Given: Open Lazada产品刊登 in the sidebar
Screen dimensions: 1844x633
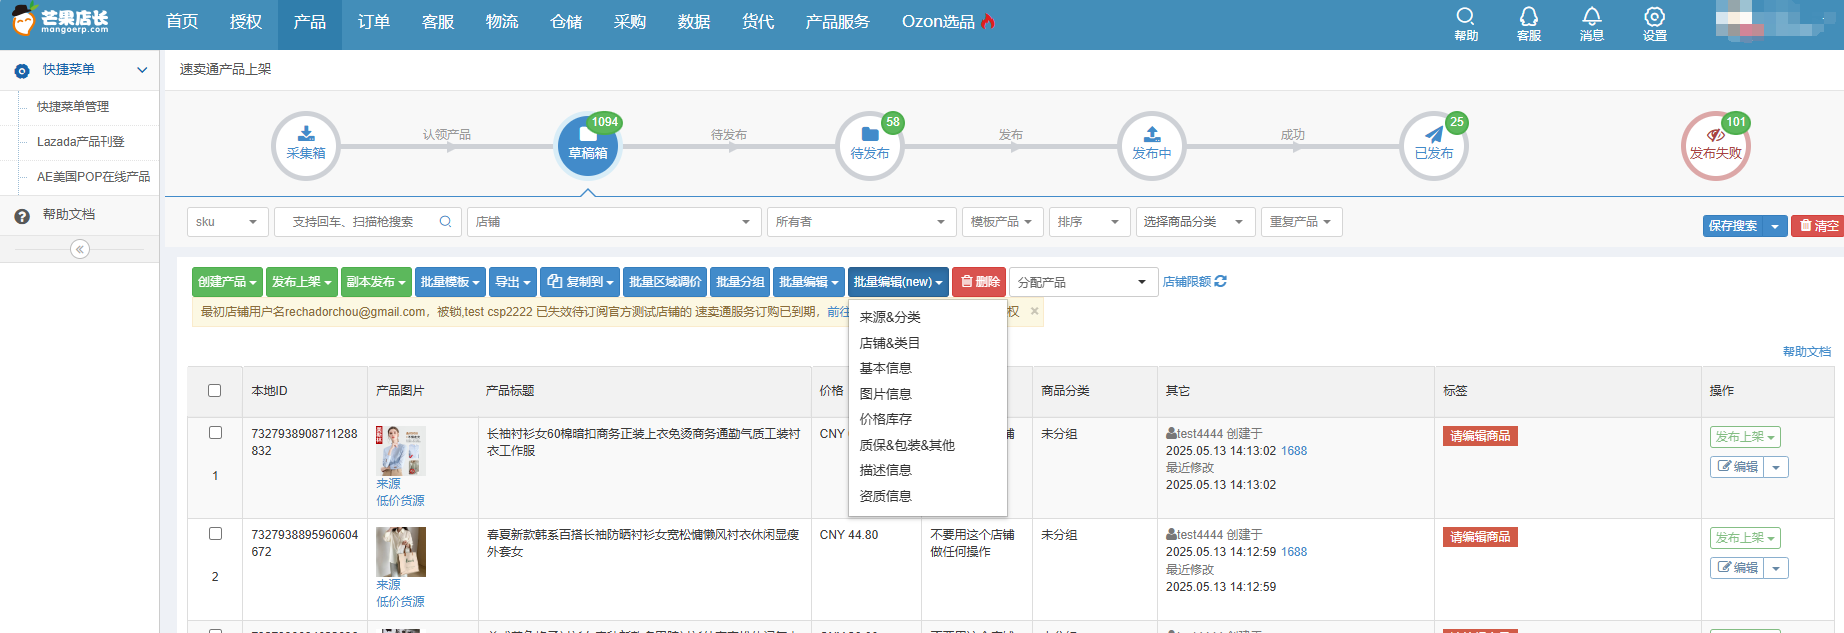Looking at the screenshot, I should 80,142.
